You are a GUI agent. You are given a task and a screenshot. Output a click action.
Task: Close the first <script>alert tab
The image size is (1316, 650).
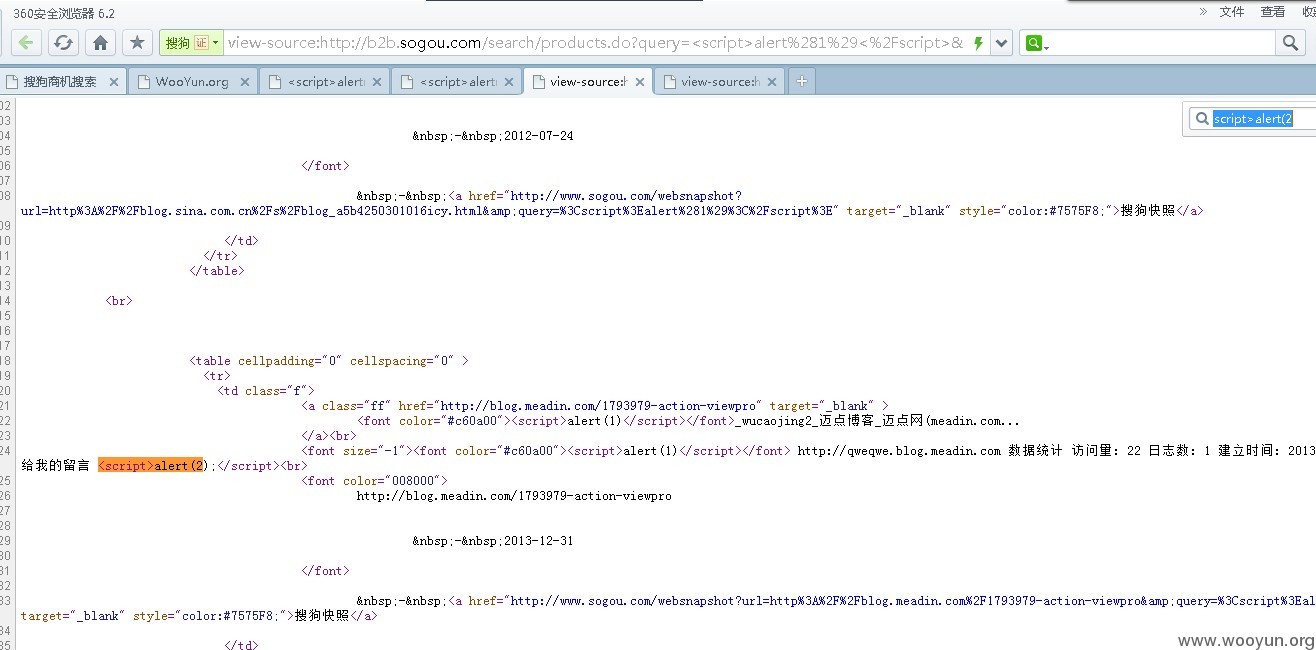tap(377, 82)
